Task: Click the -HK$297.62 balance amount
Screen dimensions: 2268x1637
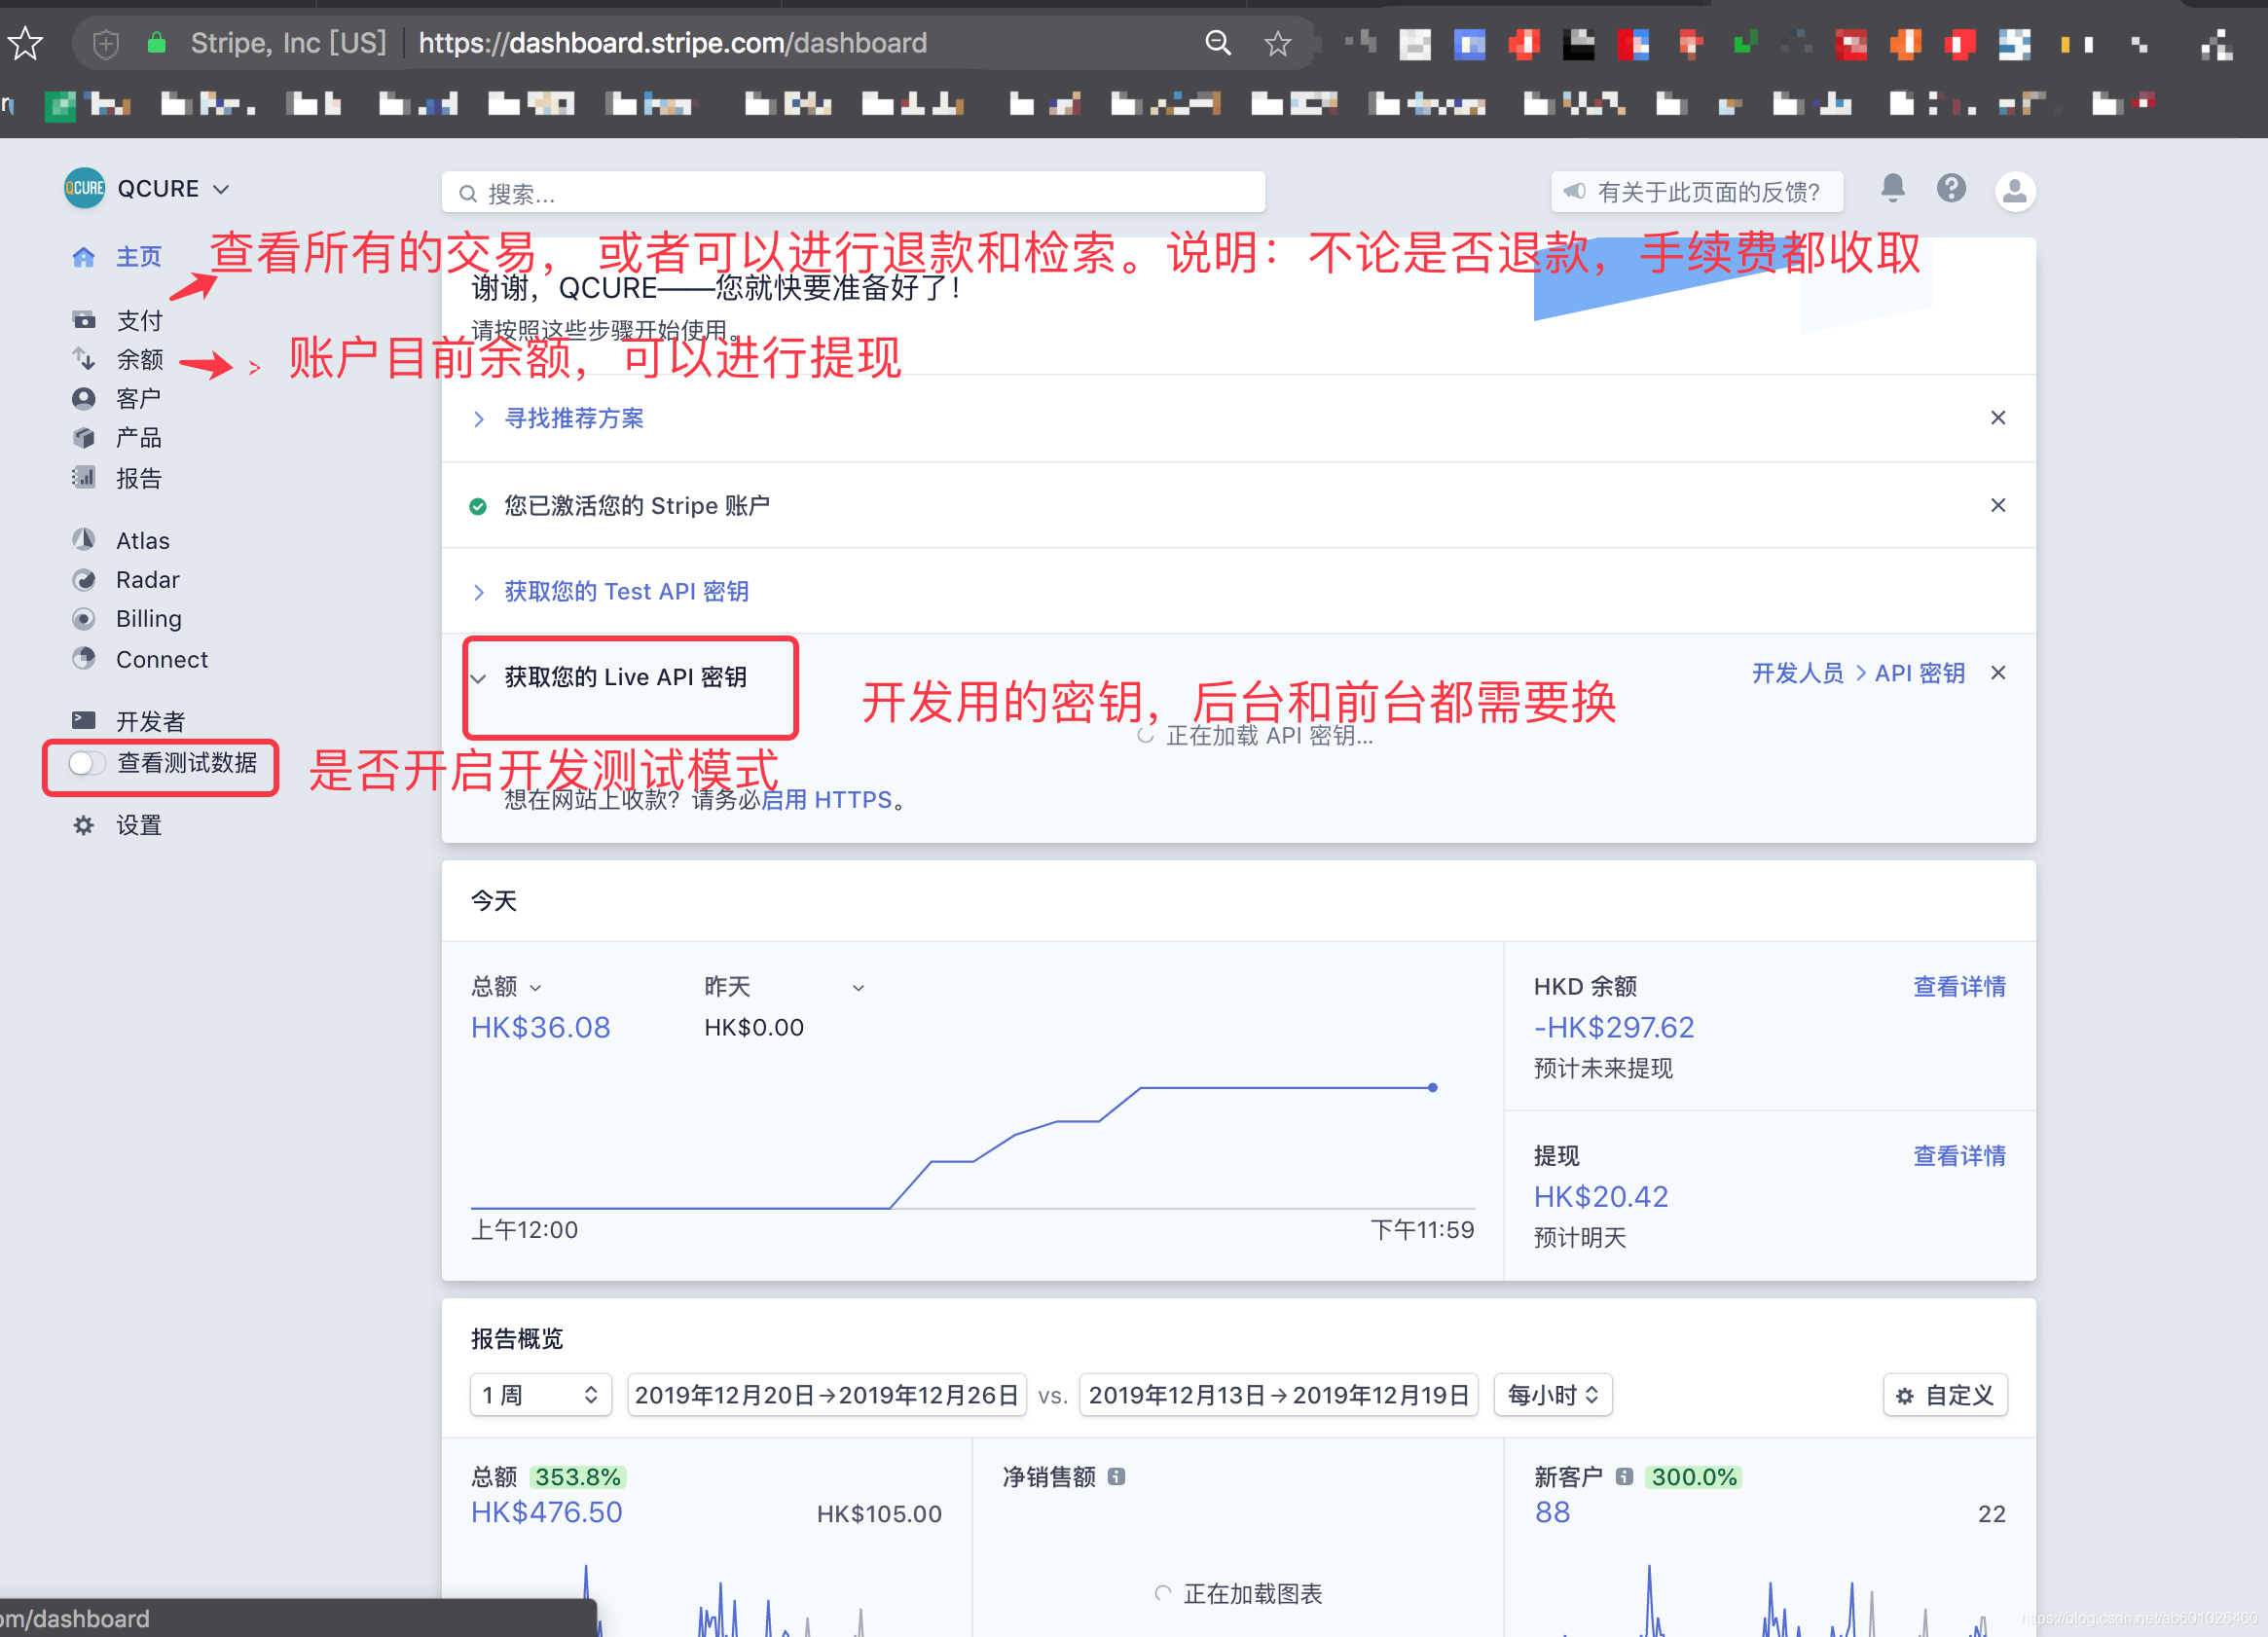Action: pos(1613,1027)
